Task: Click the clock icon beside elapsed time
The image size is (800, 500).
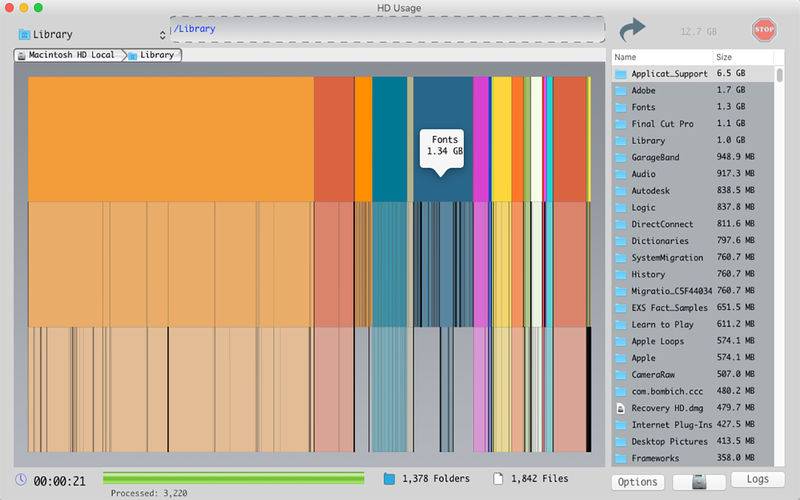Action: [x=21, y=480]
